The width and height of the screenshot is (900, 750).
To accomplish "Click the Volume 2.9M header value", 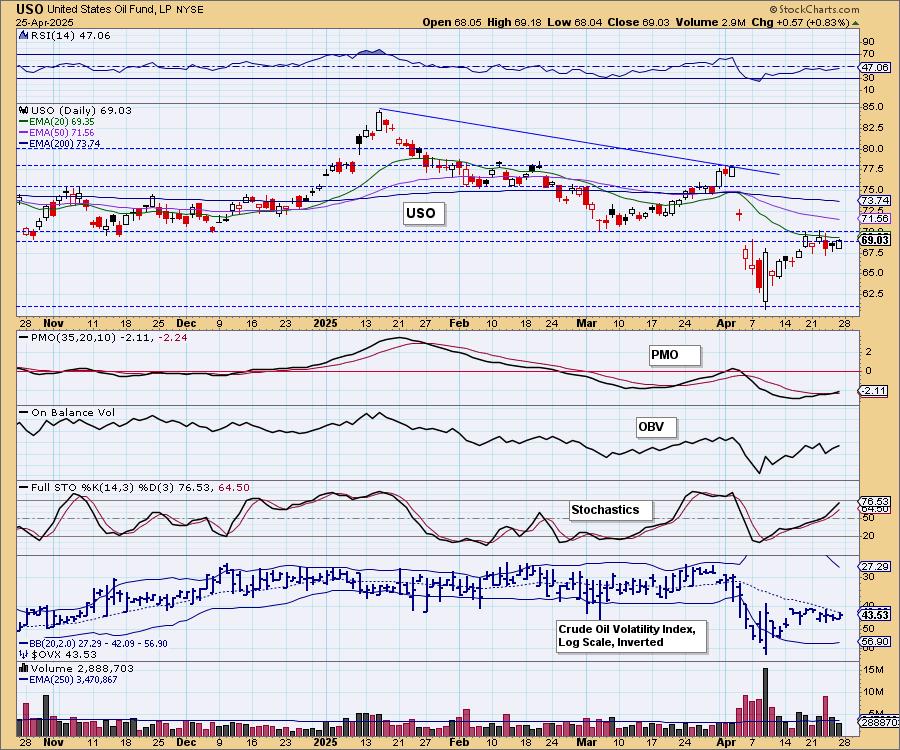I will (x=710, y=22).
